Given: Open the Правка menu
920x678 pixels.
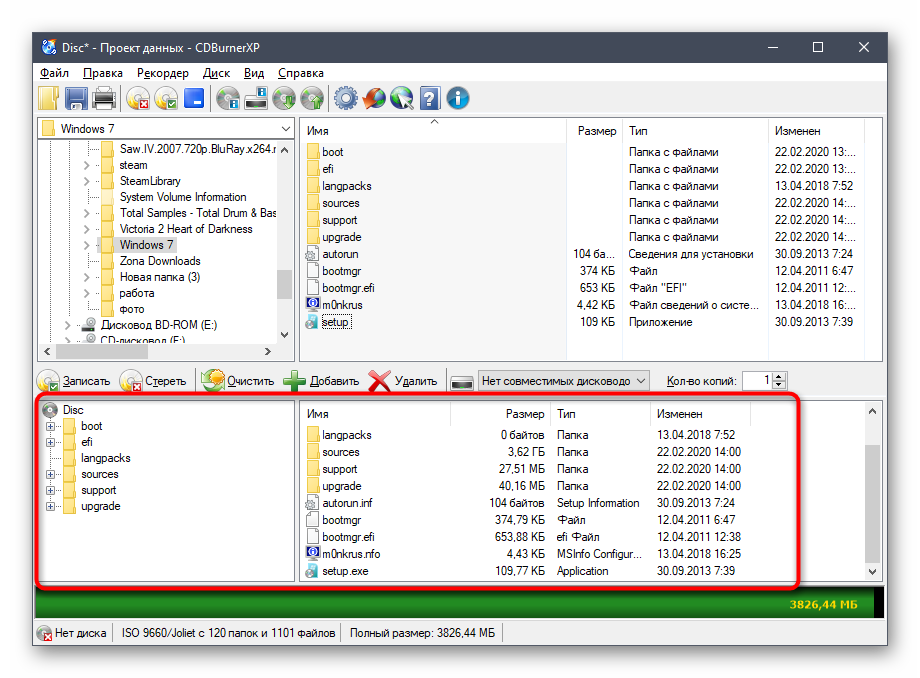Looking at the screenshot, I should pyautogui.click(x=103, y=73).
